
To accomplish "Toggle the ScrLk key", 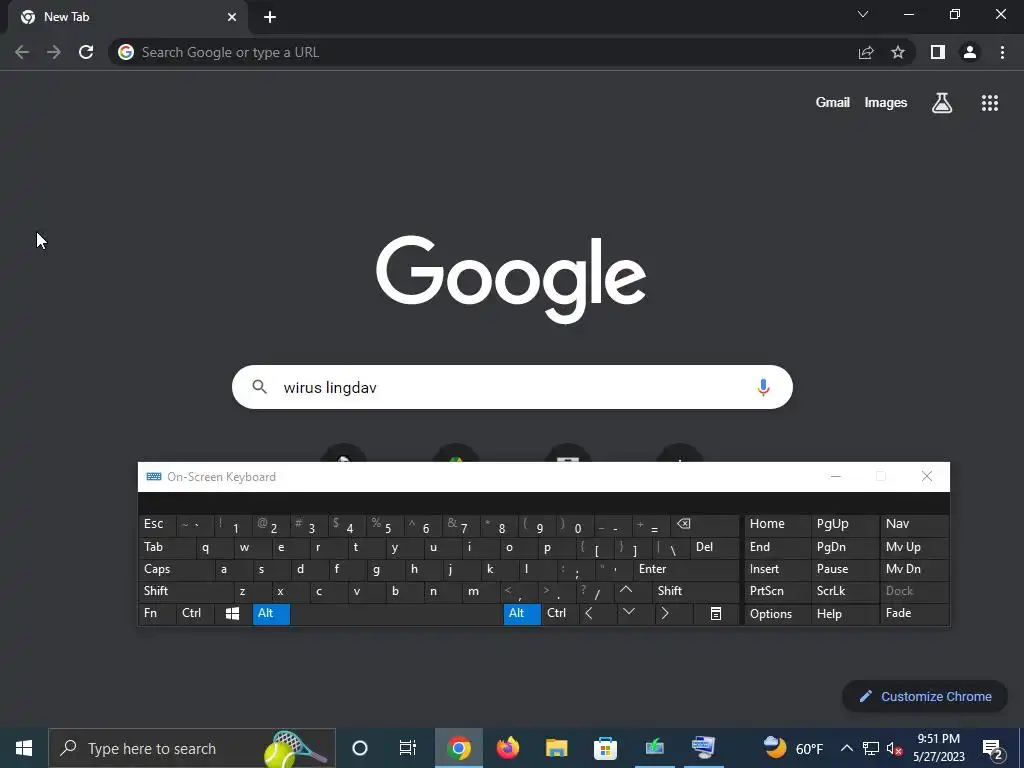I will (x=844, y=591).
